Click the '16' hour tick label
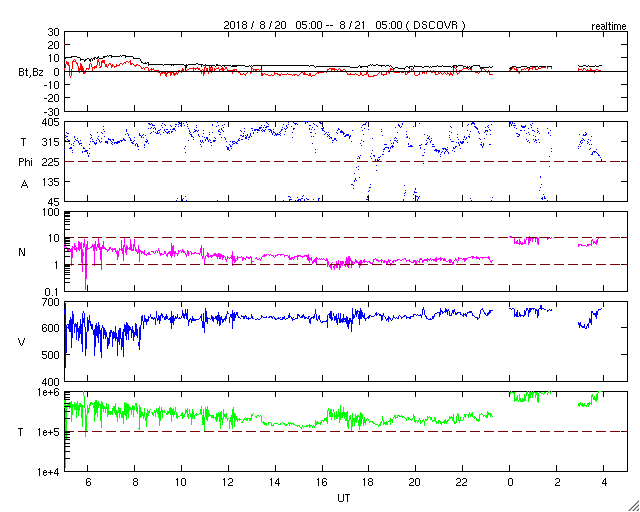This screenshot has height=512, width=640. click(x=322, y=483)
